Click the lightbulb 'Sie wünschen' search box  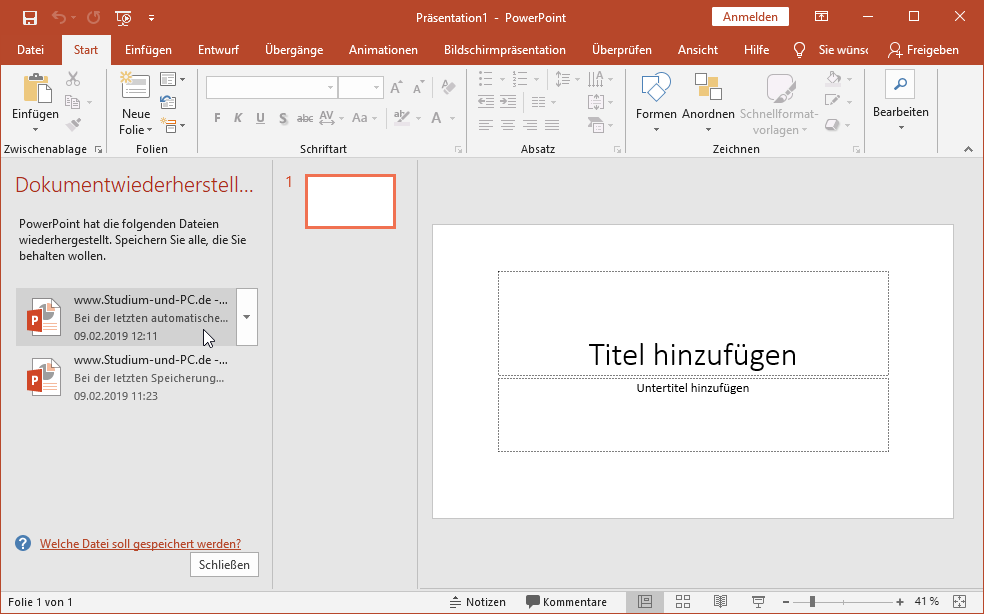(832, 50)
